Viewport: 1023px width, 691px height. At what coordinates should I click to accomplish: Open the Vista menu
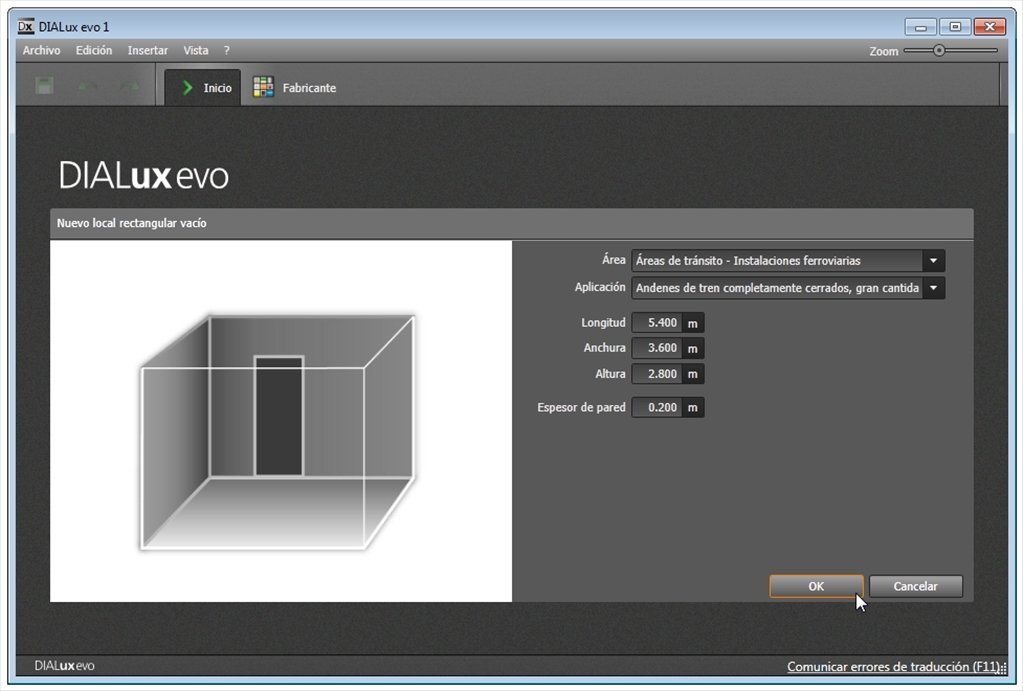[x=196, y=50]
